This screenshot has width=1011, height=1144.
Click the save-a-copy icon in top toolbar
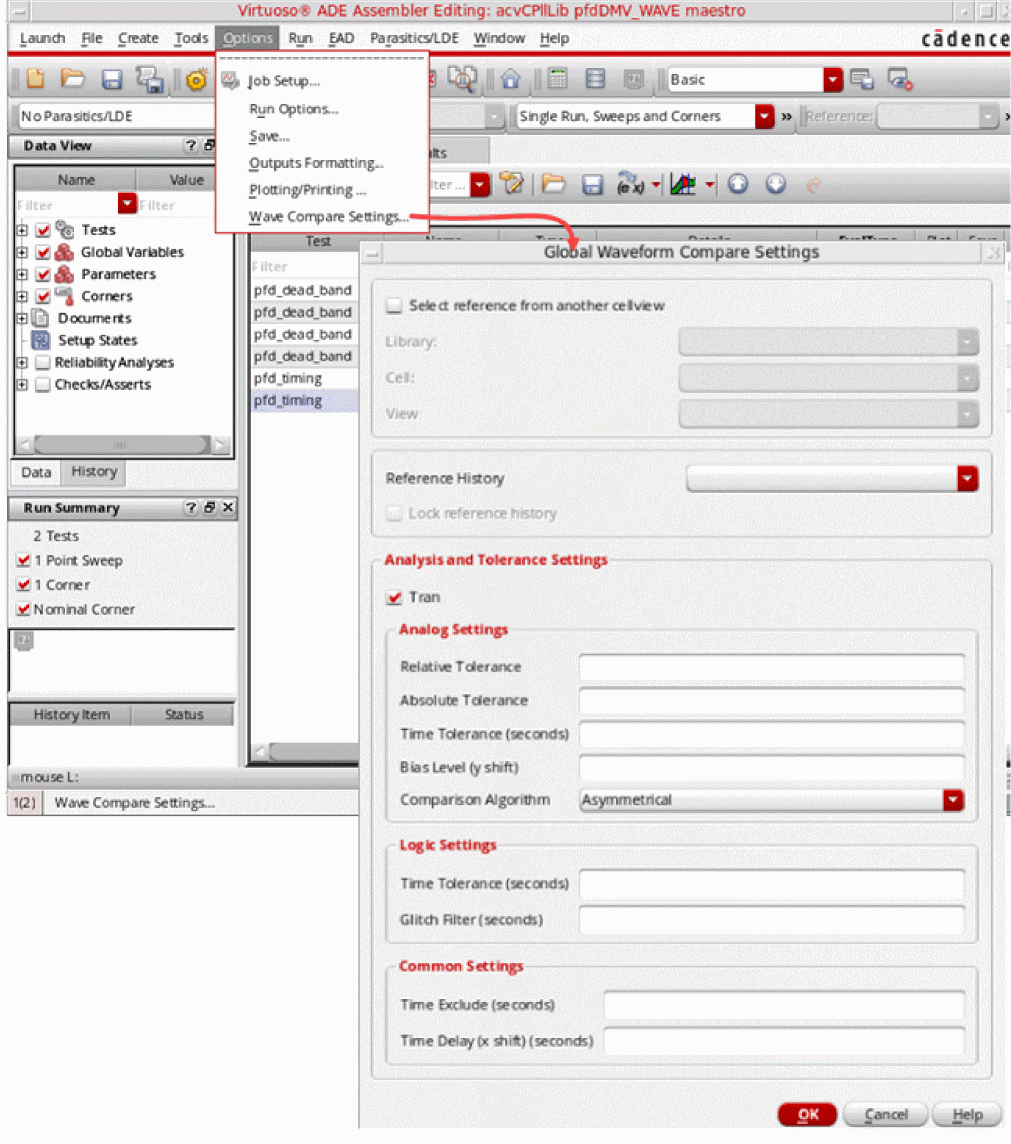(x=150, y=80)
